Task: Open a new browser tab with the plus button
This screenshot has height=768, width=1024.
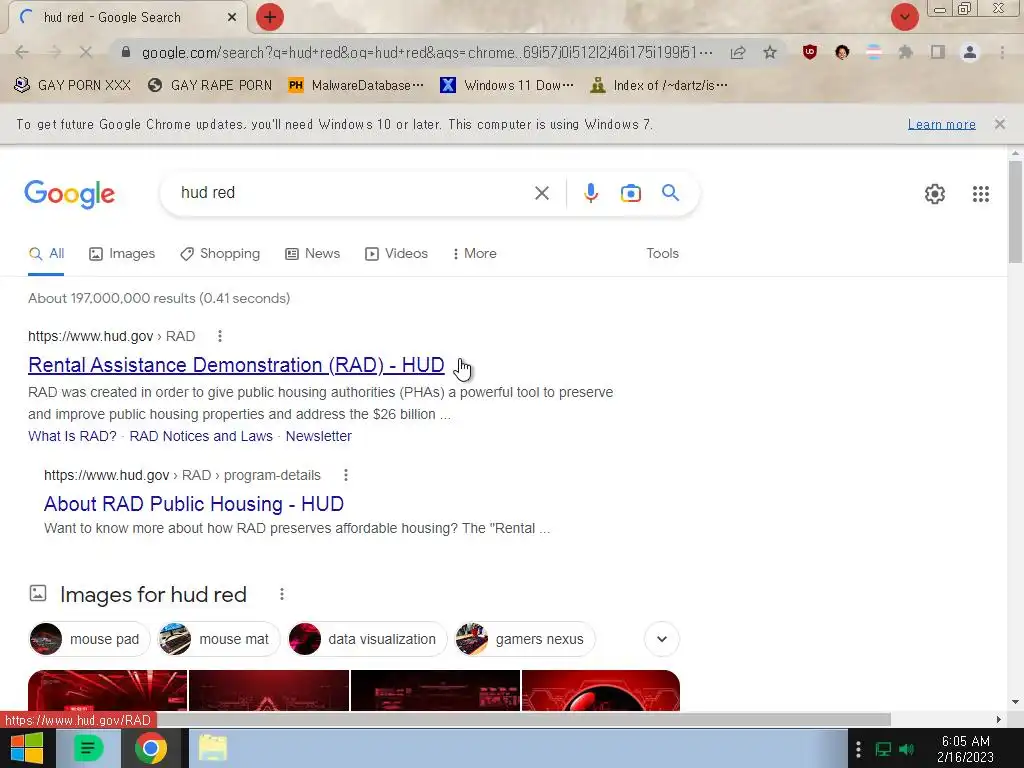Action: (270, 18)
